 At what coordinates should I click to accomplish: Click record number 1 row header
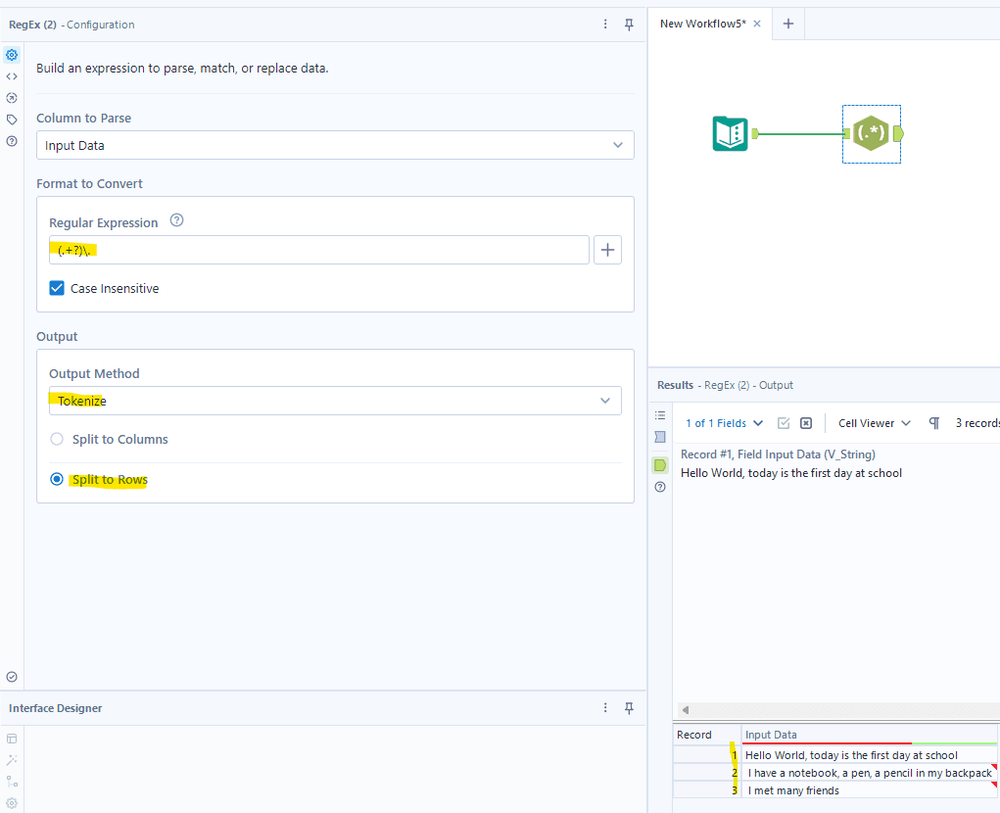point(707,755)
